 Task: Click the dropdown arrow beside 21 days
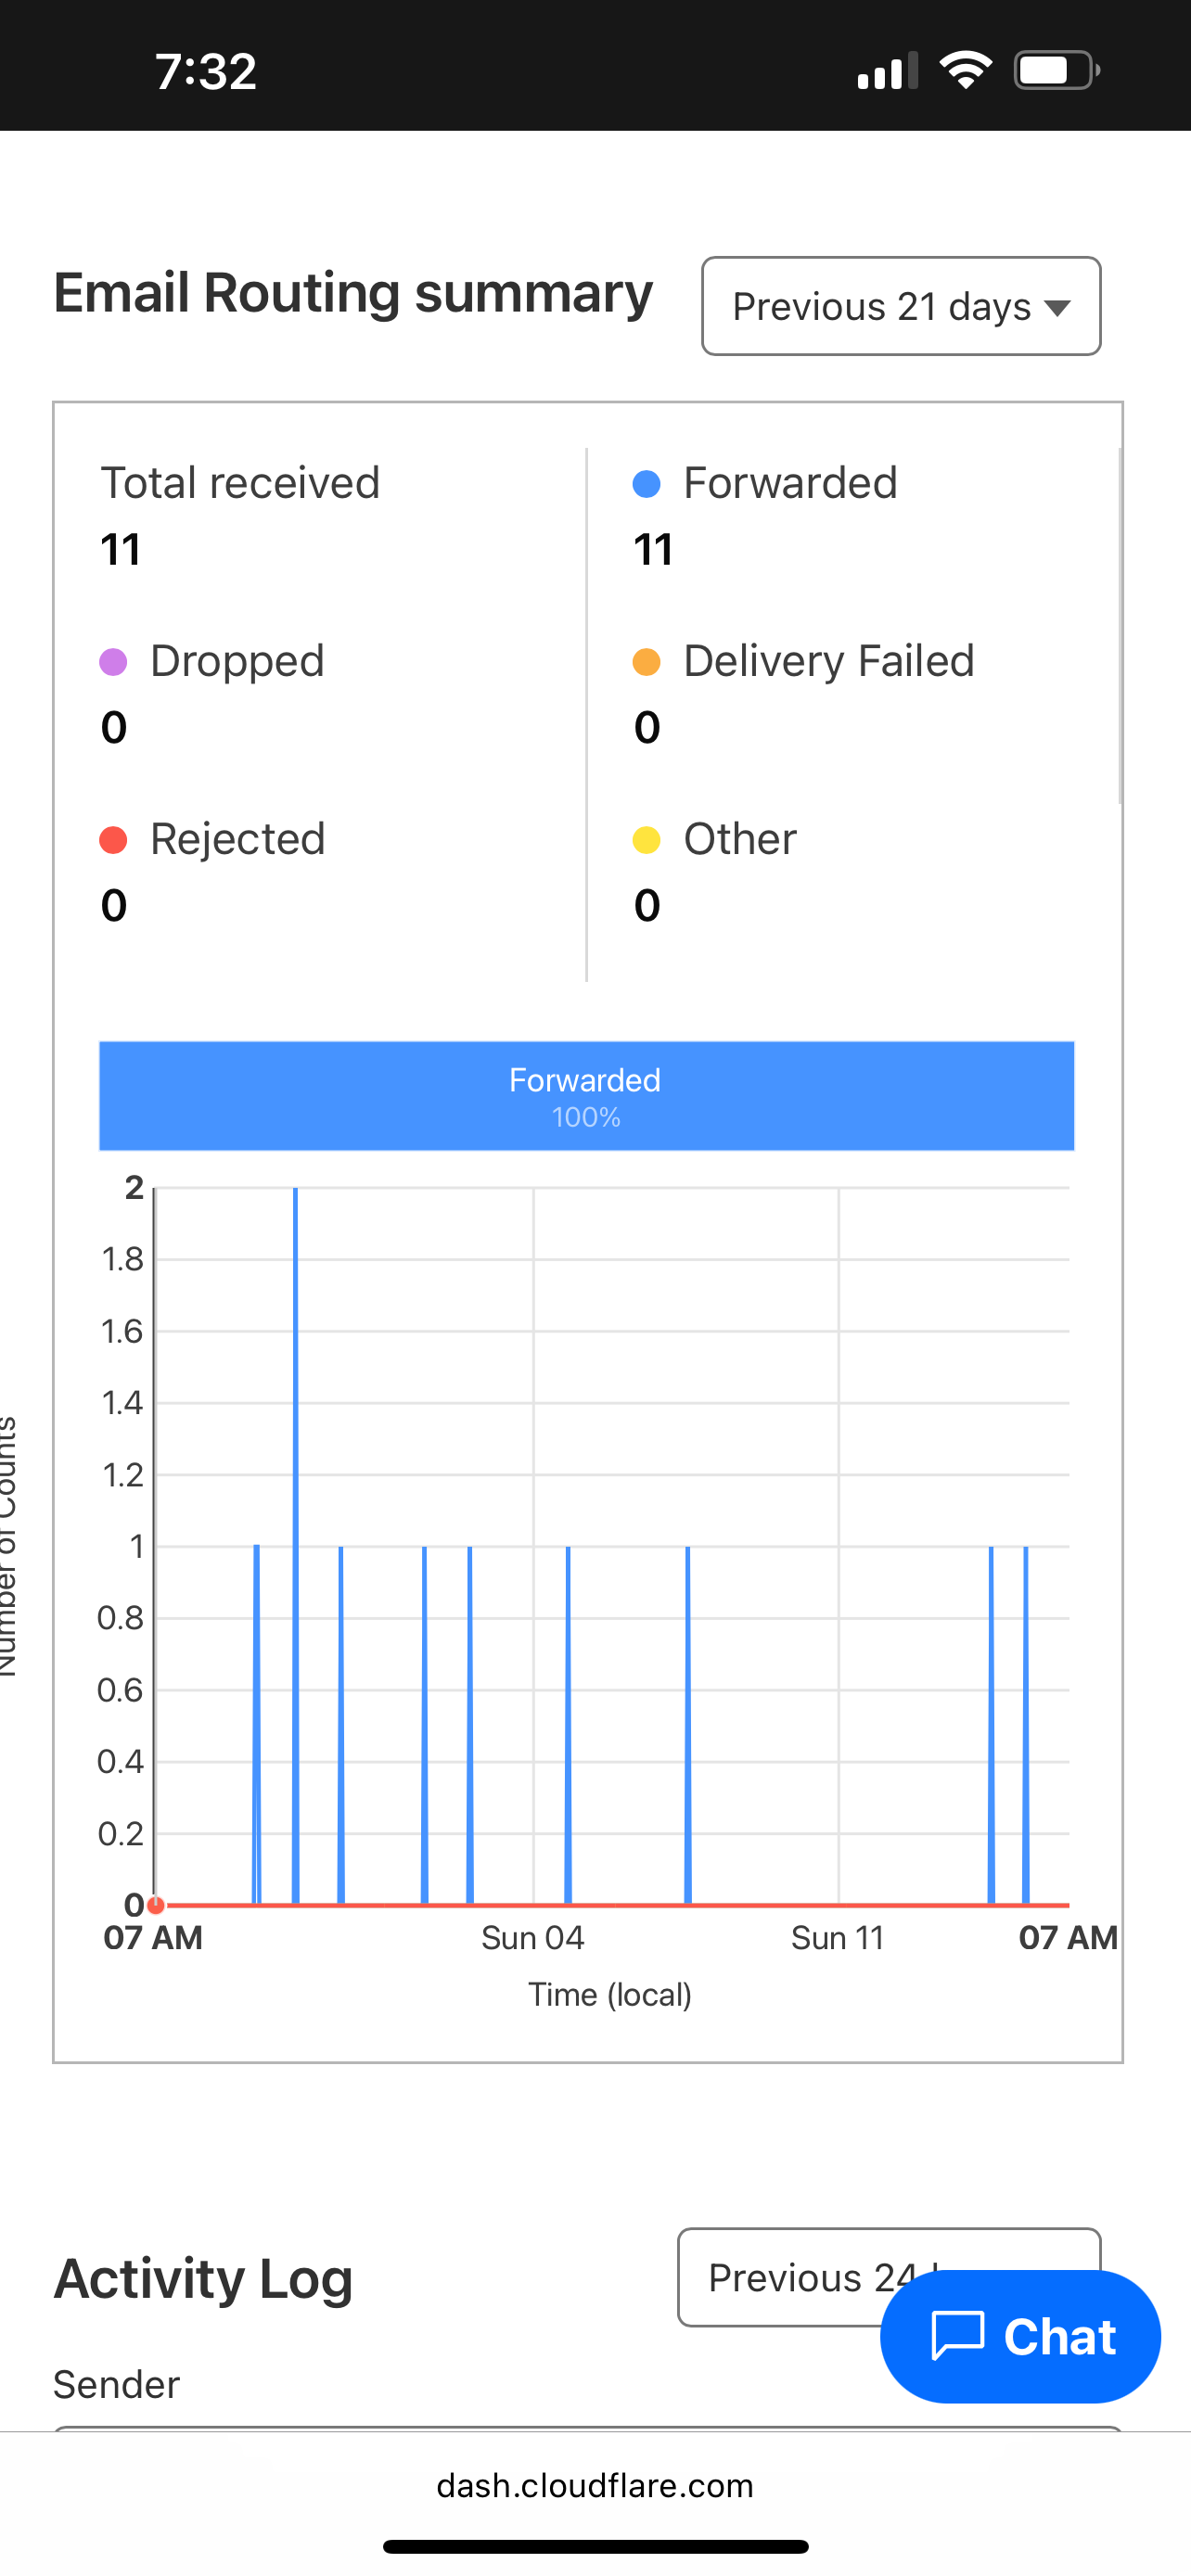[x=1057, y=308]
